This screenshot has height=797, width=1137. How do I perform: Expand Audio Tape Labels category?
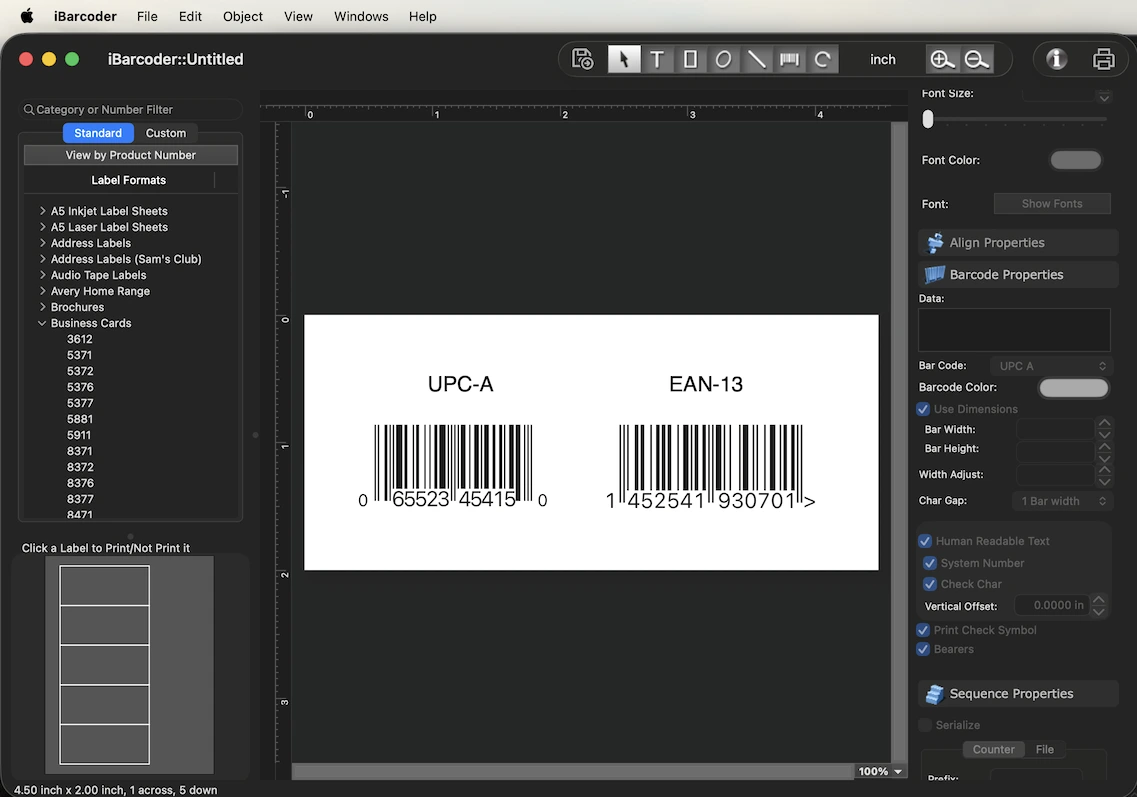coord(43,275)
